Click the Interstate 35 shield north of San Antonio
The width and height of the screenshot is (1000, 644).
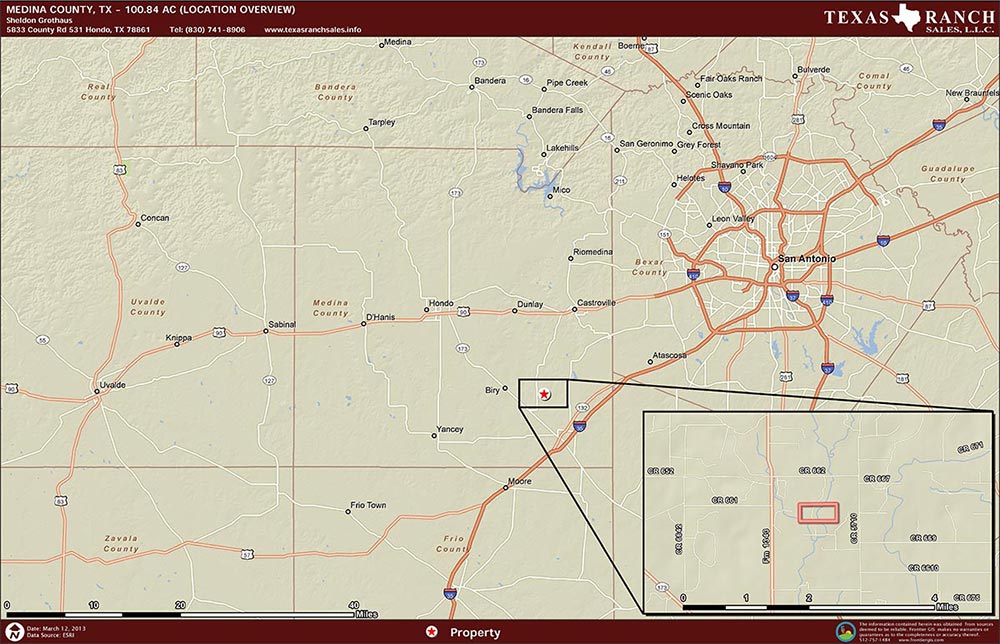[x=938, y=126]
